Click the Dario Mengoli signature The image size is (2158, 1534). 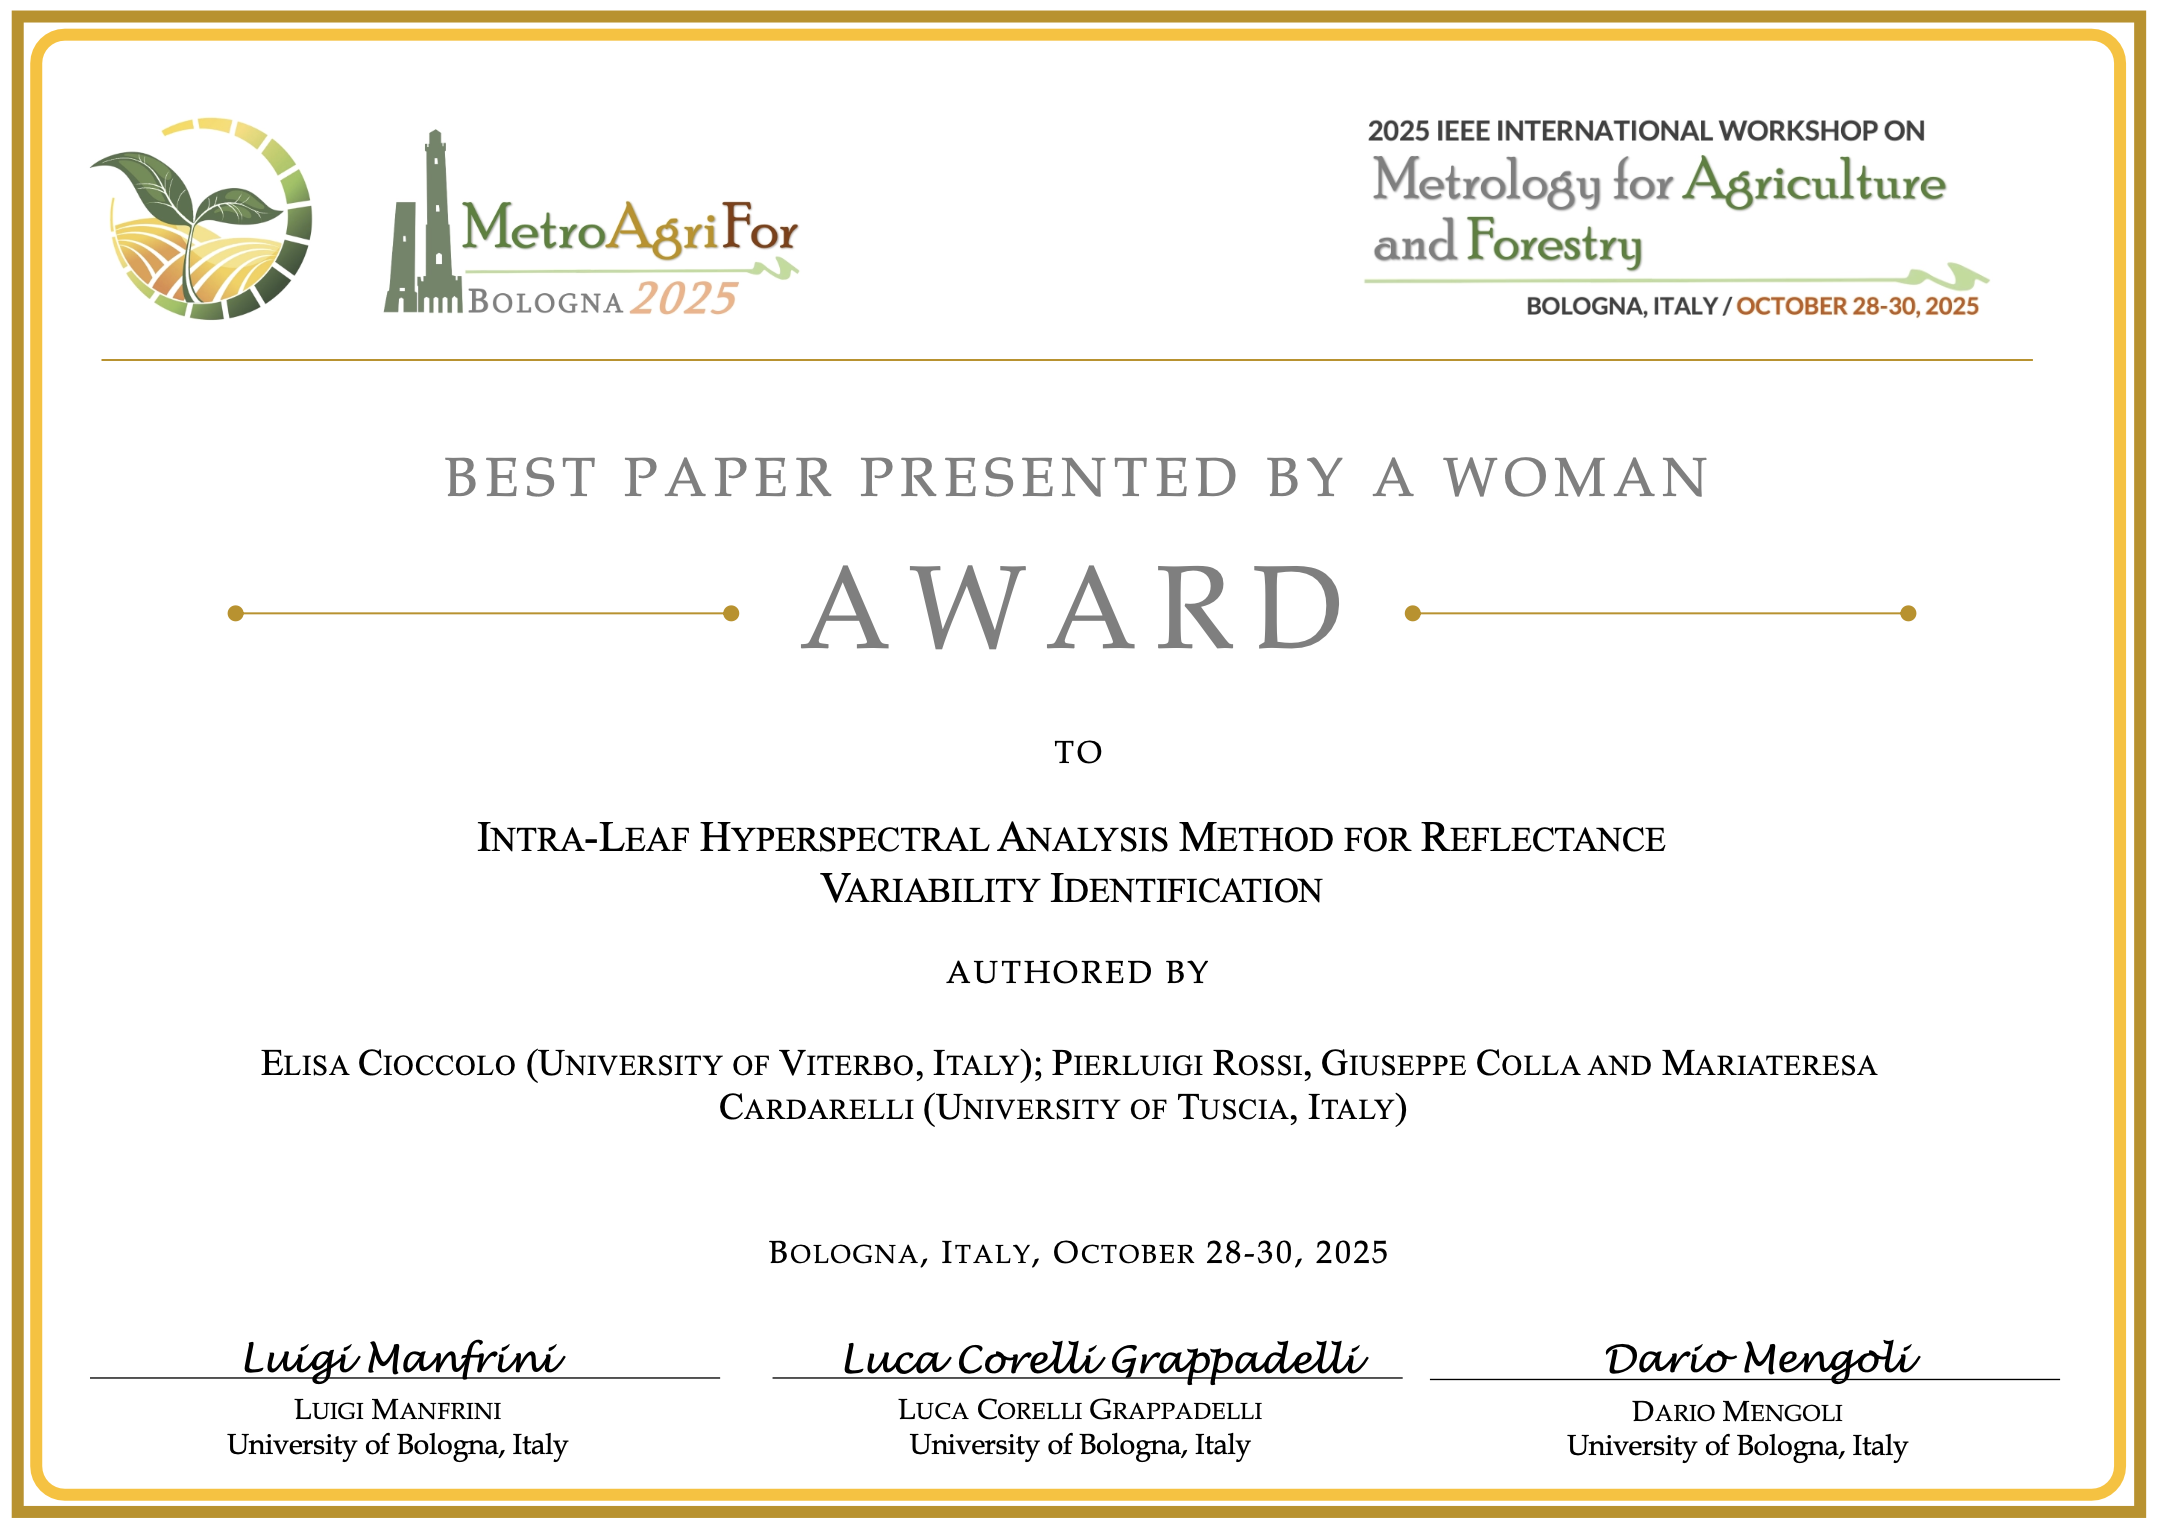point(1761,1358)
